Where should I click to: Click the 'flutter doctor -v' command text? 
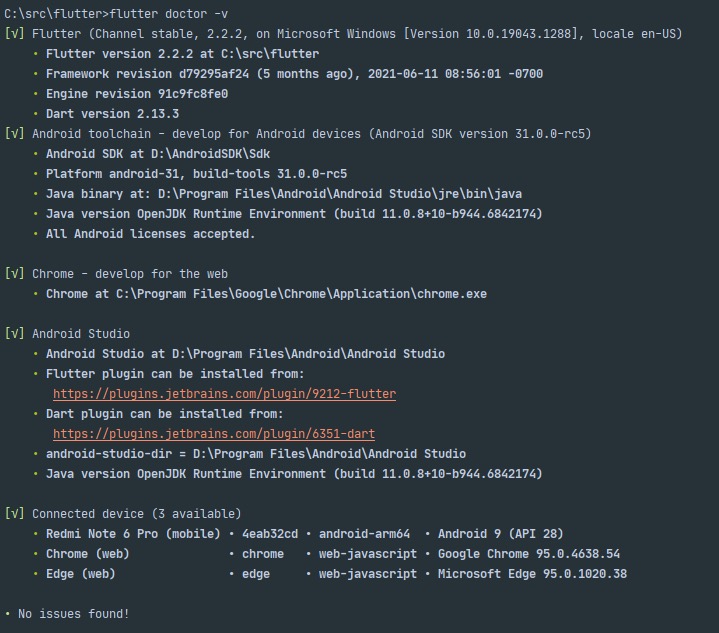(168, 14)
